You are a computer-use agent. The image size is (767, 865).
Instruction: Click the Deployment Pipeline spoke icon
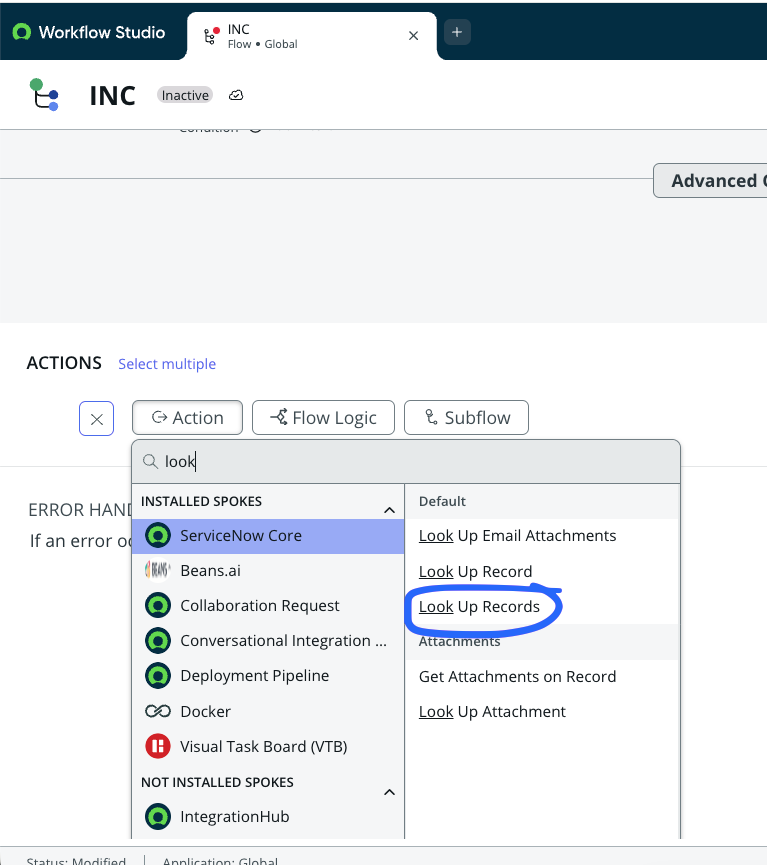(158, 676)
